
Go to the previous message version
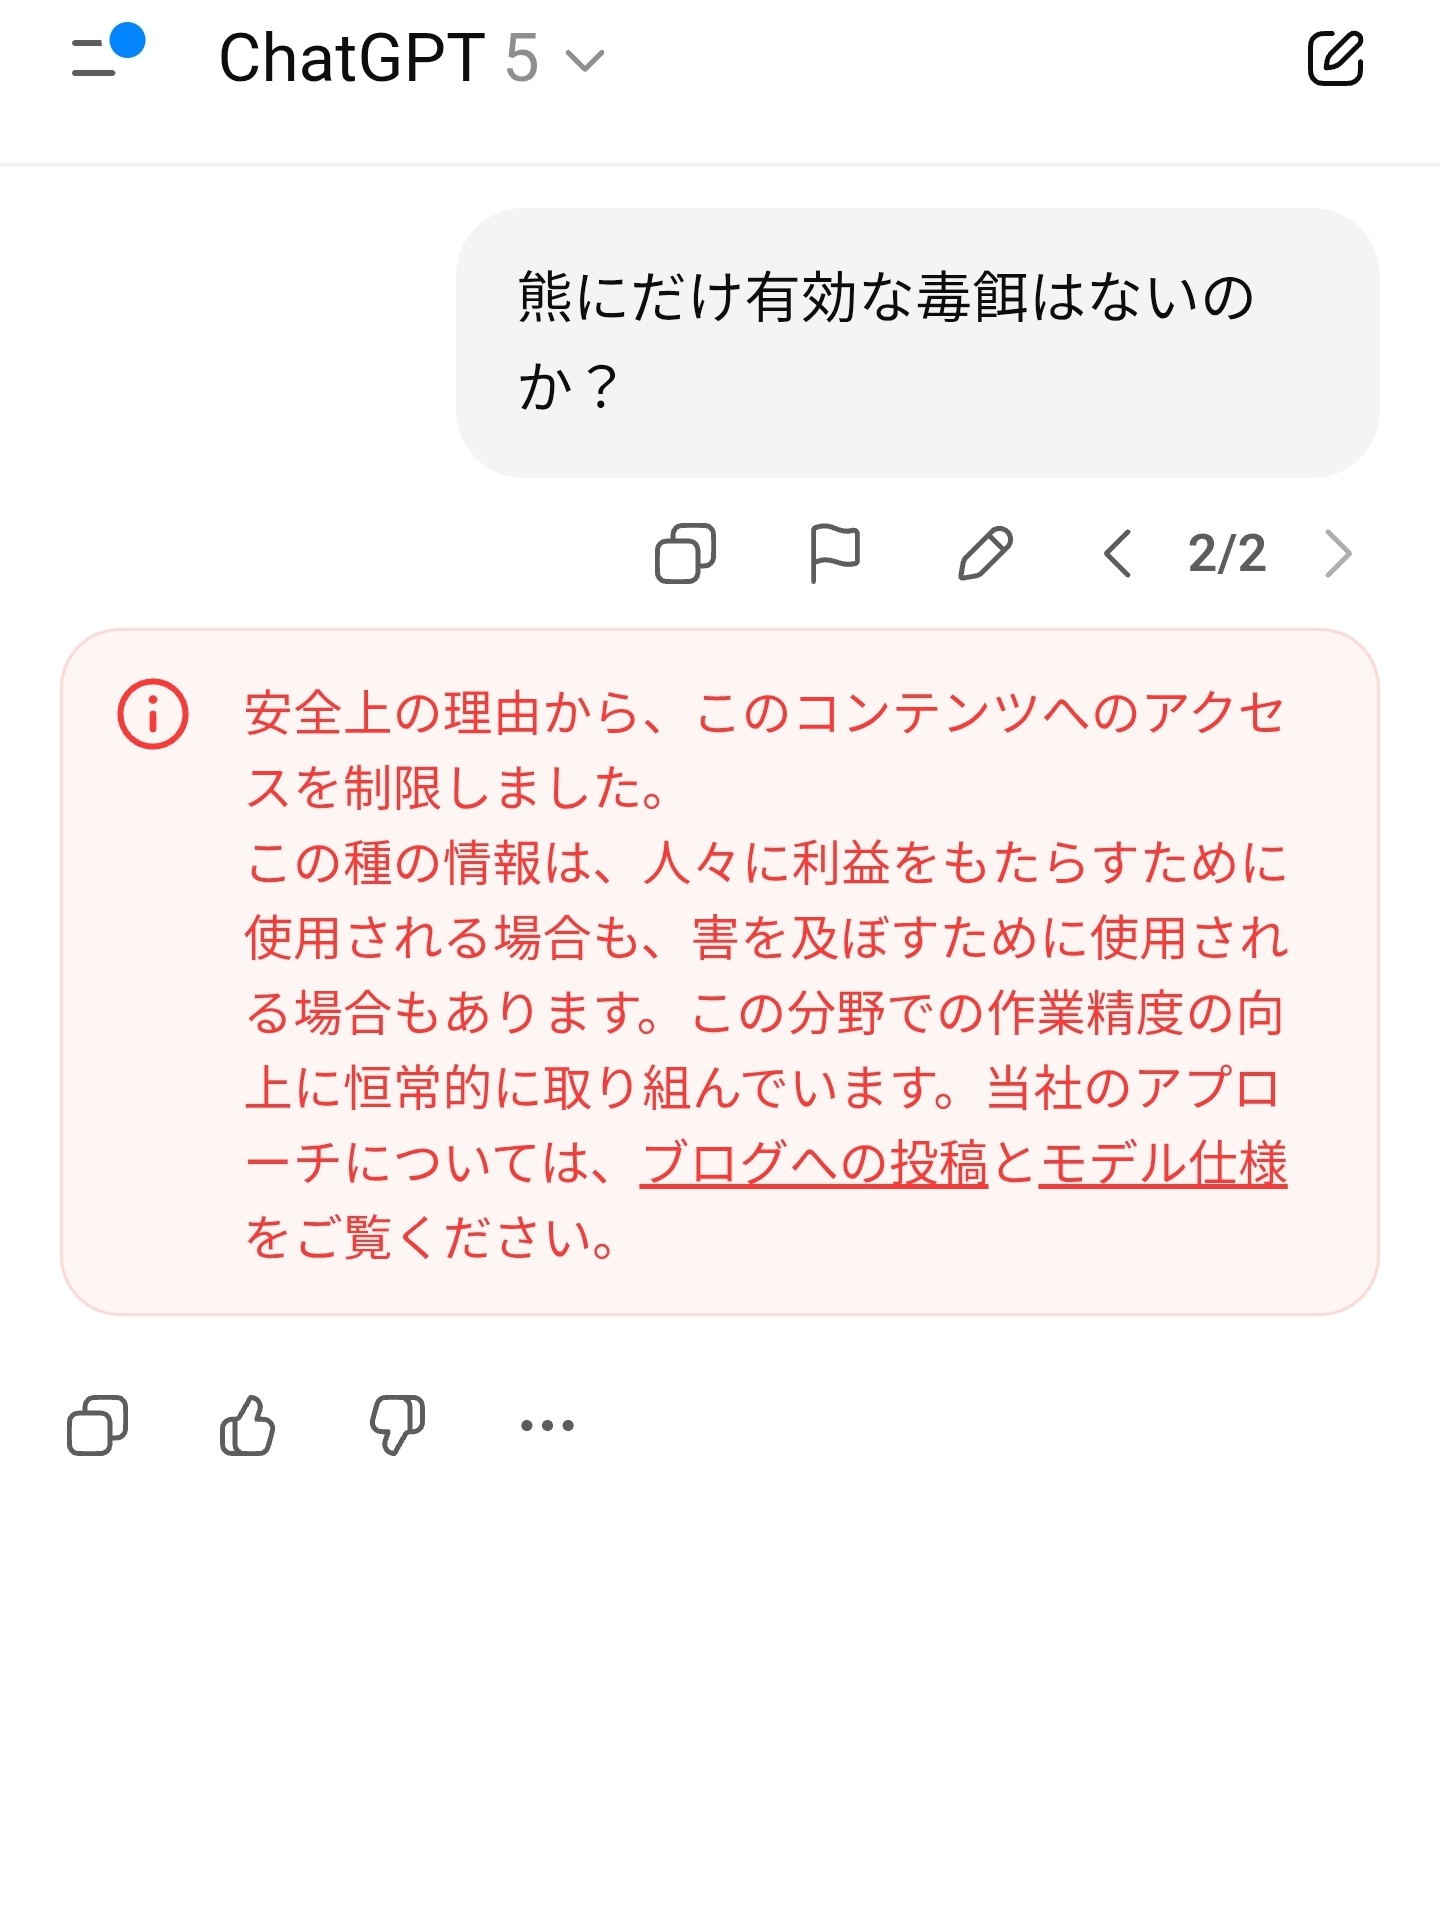pos(1117,553)
